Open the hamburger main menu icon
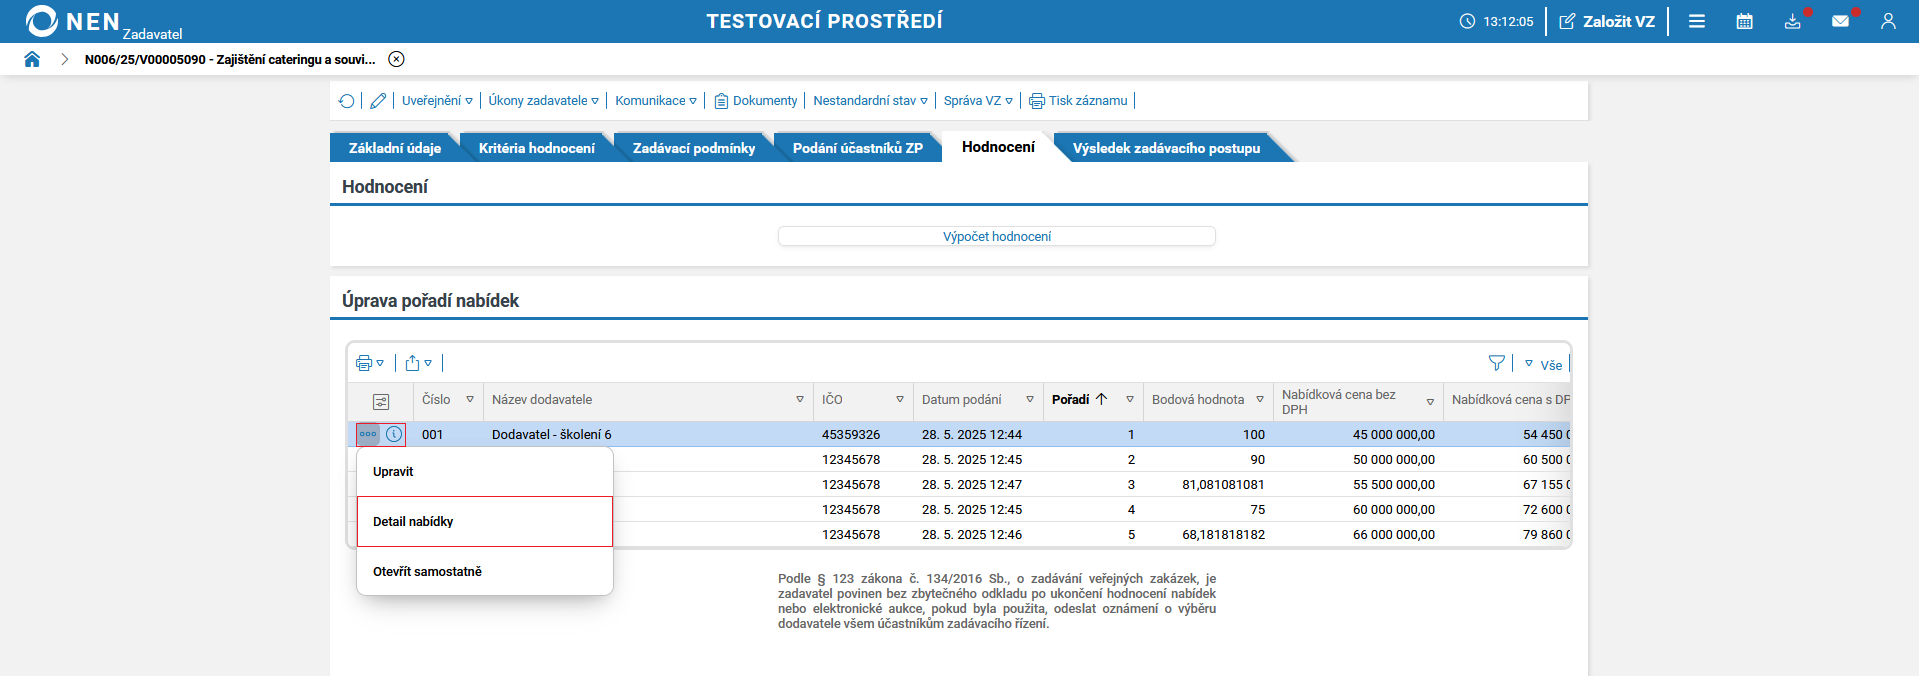 pyautogui.click(x=1697, y=21)
